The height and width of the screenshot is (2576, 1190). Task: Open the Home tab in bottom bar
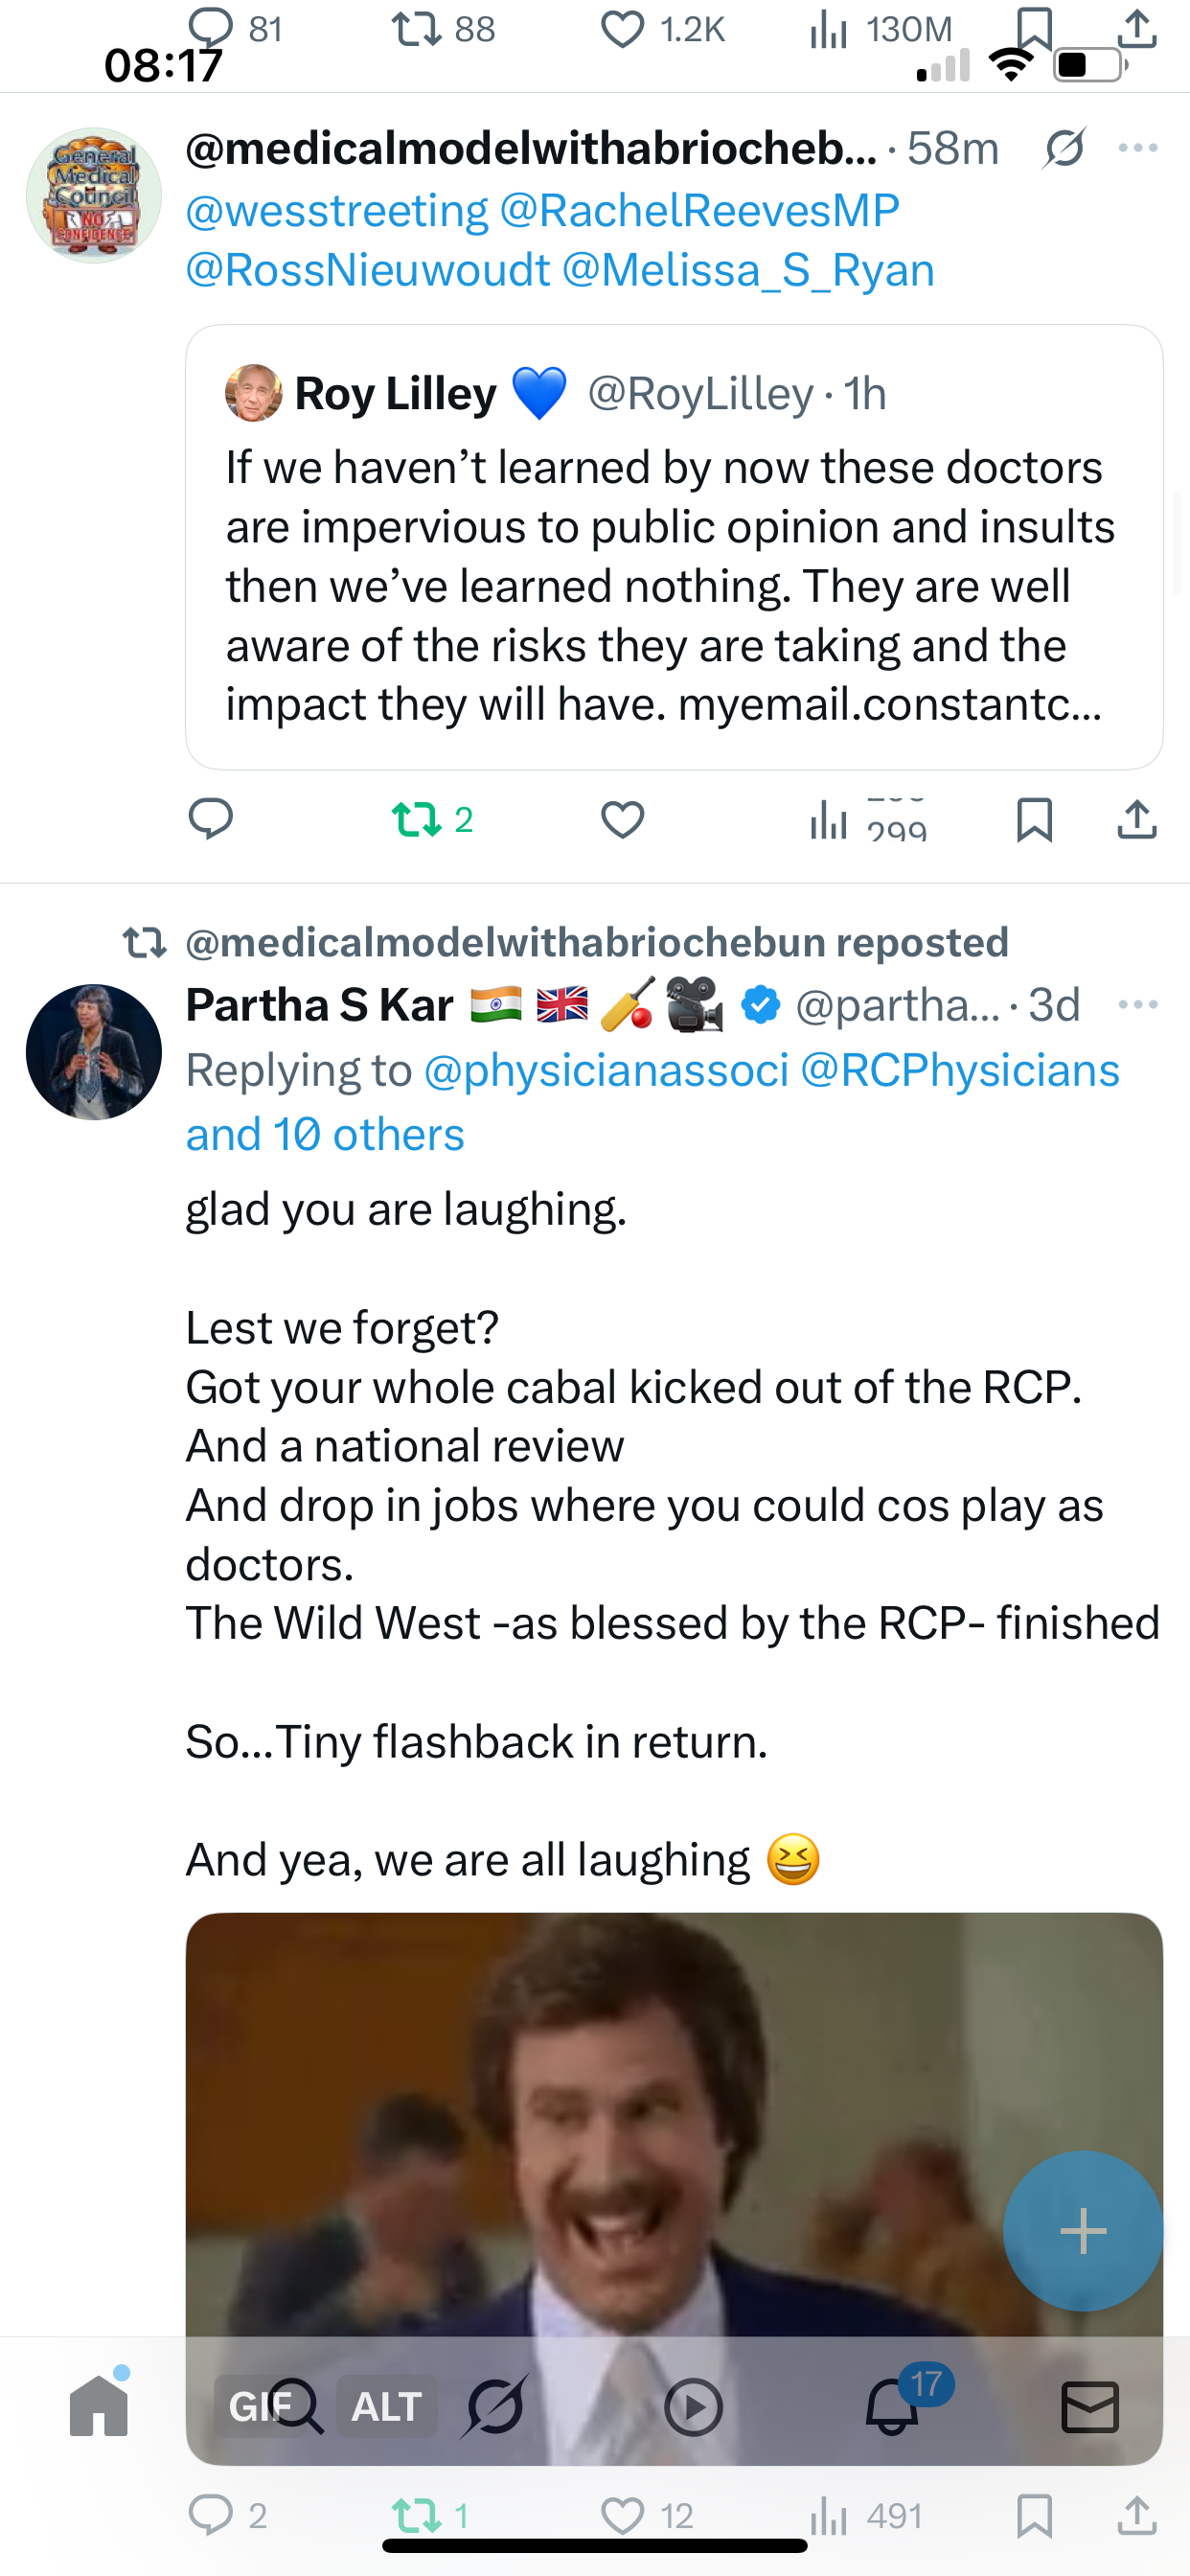[99, 2406]
